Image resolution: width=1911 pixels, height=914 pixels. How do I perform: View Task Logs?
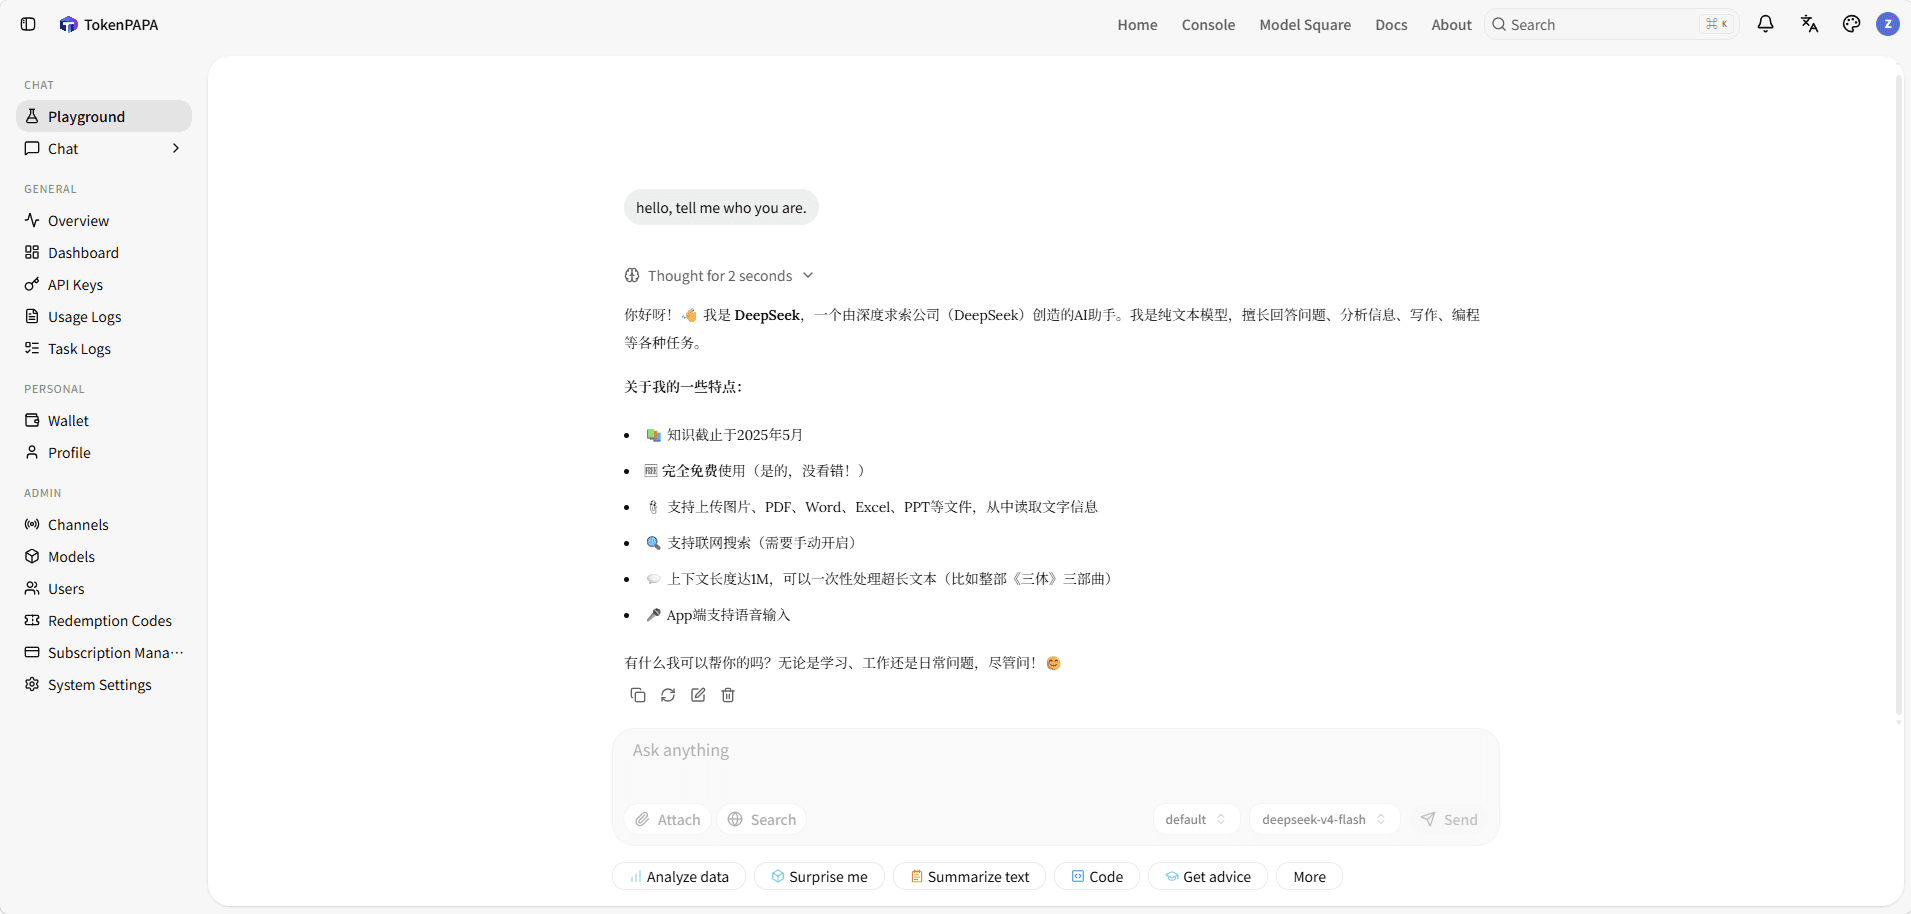pyautogui.click(x=104, y=348)
